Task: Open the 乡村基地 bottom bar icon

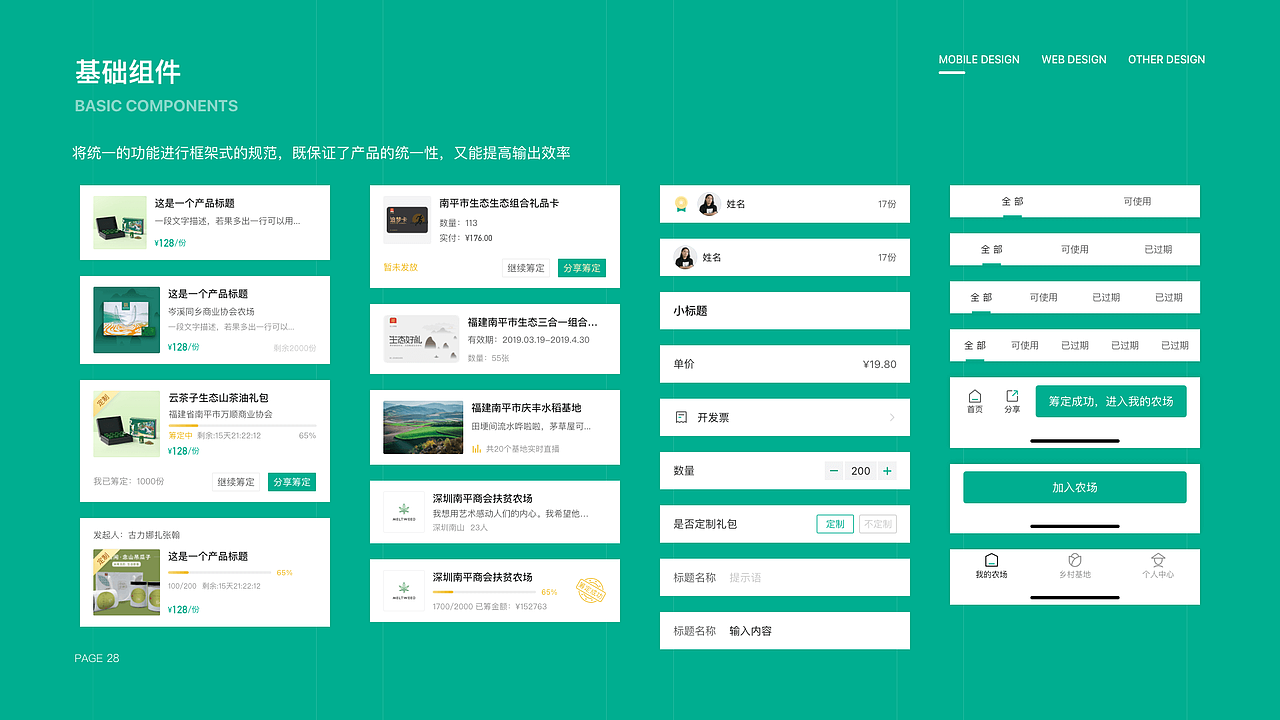Action: coord(1075,560)
